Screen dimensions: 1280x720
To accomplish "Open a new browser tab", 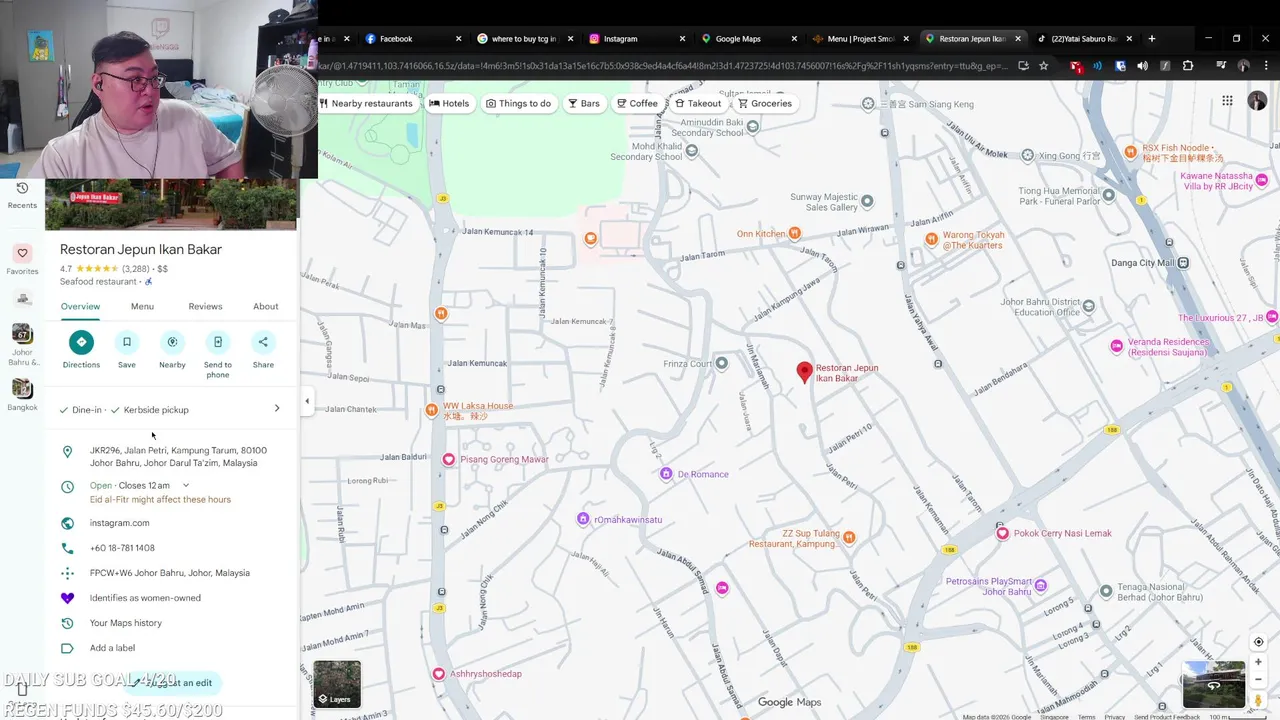I will coord(1152,39).
